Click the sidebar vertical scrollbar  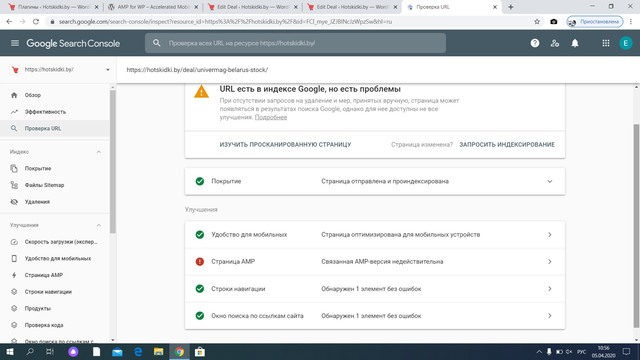(x=113, y=161)
